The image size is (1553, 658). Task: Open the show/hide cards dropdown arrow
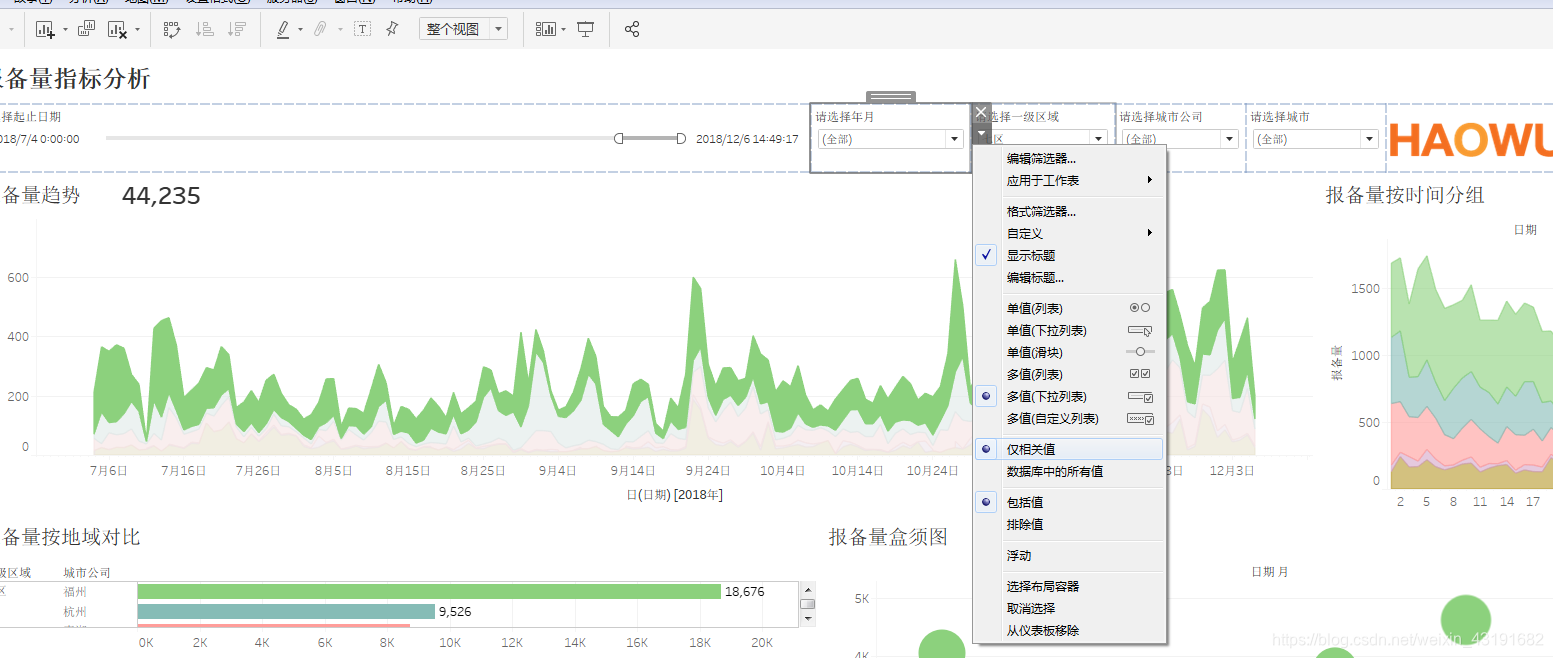564,30
